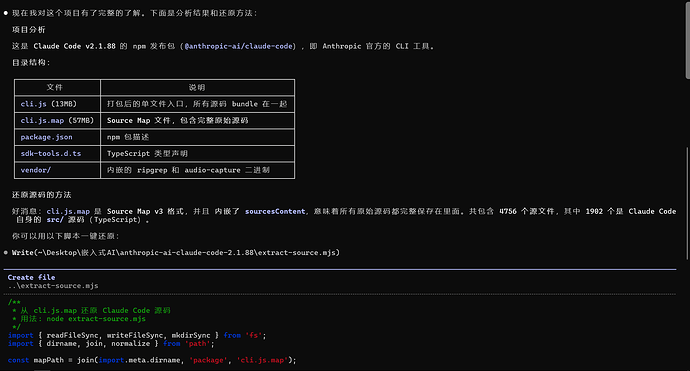
Task: Click the cli.js (13MB) table cell
Action: pyautogui.click(x=58, y=104)
